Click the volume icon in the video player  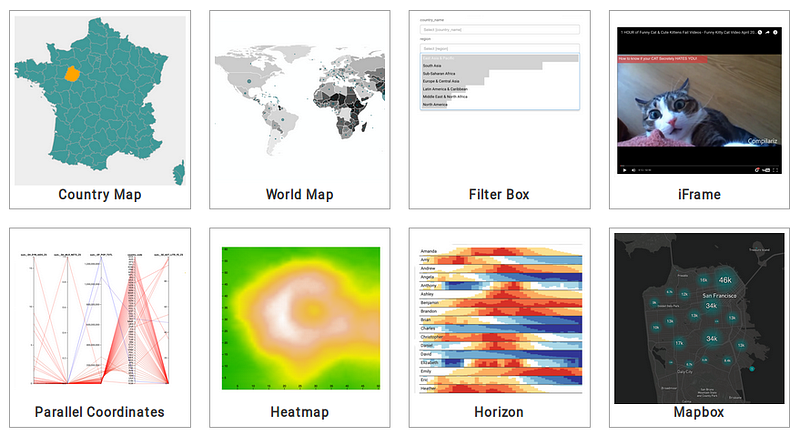[x=634, y=170]
